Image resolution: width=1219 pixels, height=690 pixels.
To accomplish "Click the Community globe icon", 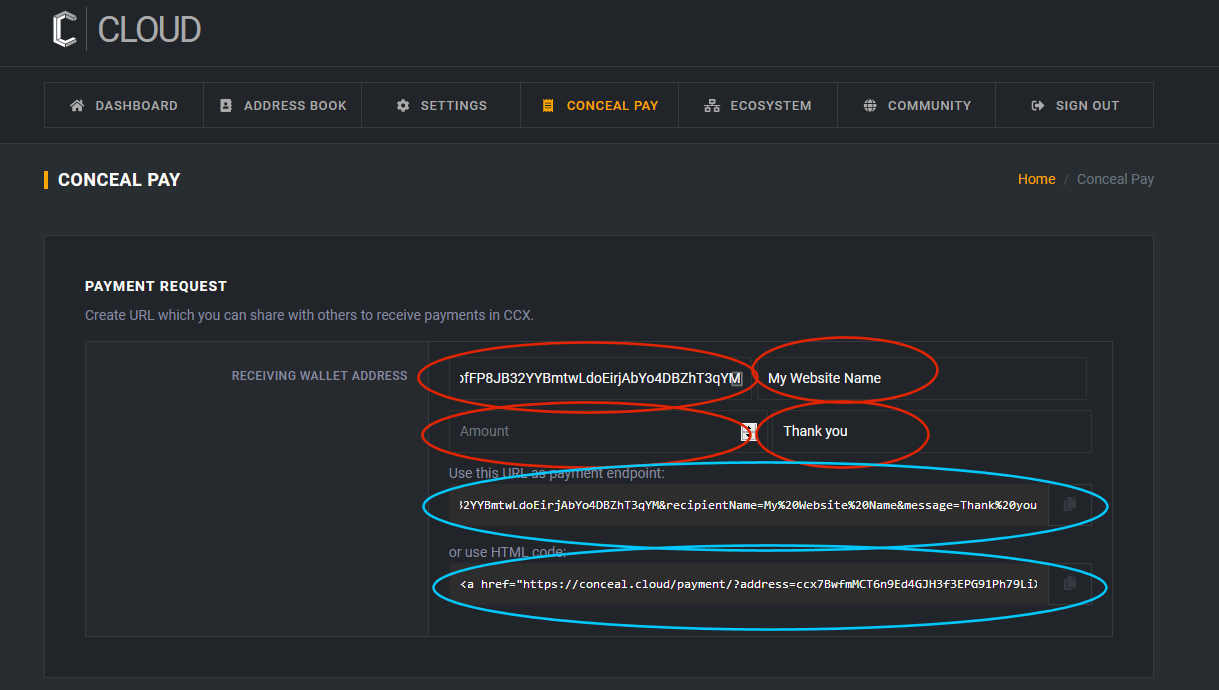I will click(x=870, y=105).
